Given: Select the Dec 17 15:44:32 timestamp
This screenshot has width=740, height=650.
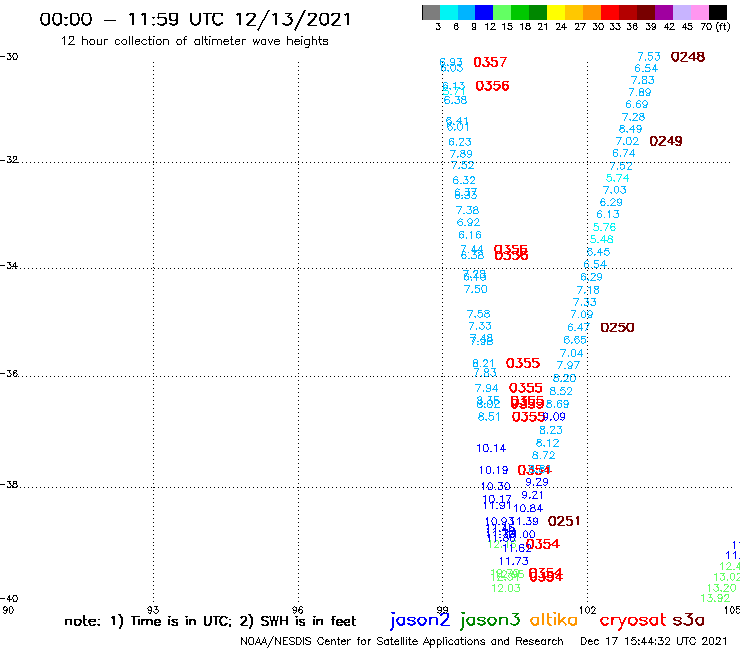Looking at the screenshot, I should tap(654, 641).
